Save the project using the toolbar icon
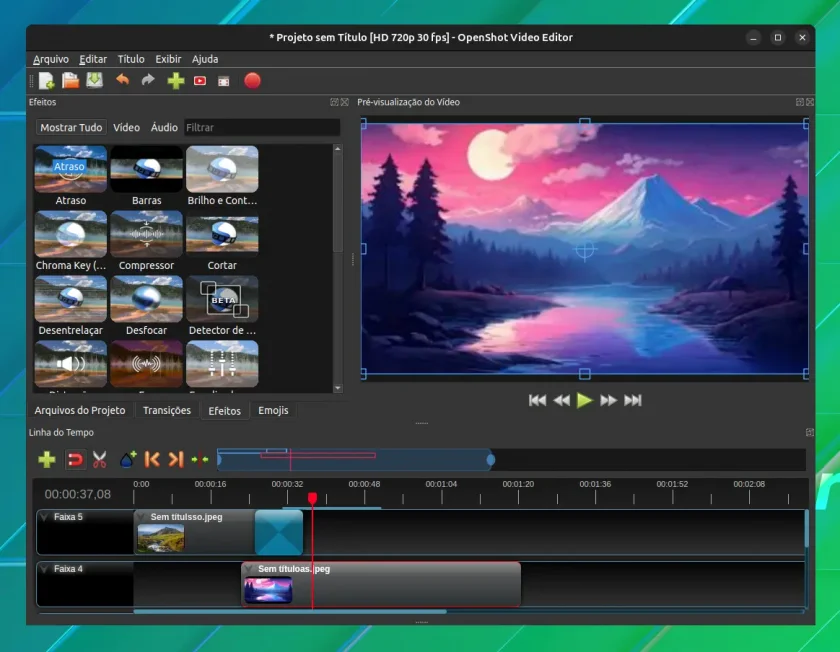This screenshot has width=840, height=652. (94, 81)
